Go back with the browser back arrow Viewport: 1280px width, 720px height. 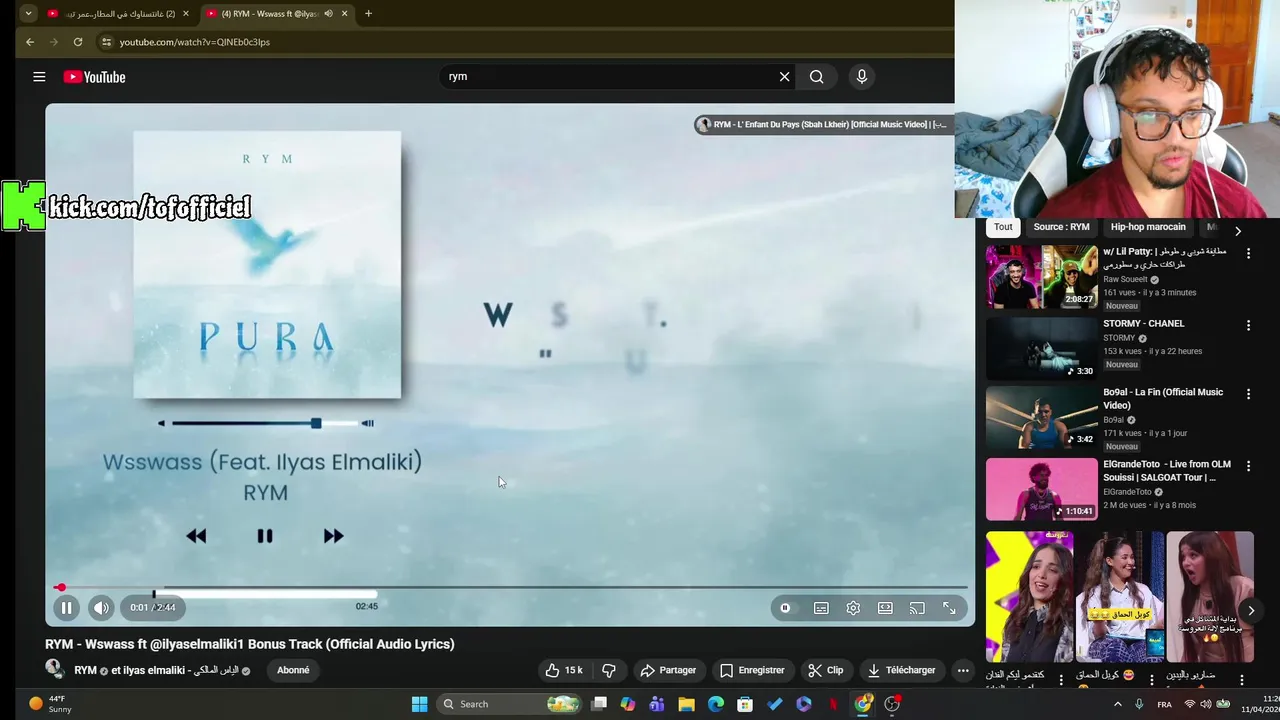[x=30, y=42]
